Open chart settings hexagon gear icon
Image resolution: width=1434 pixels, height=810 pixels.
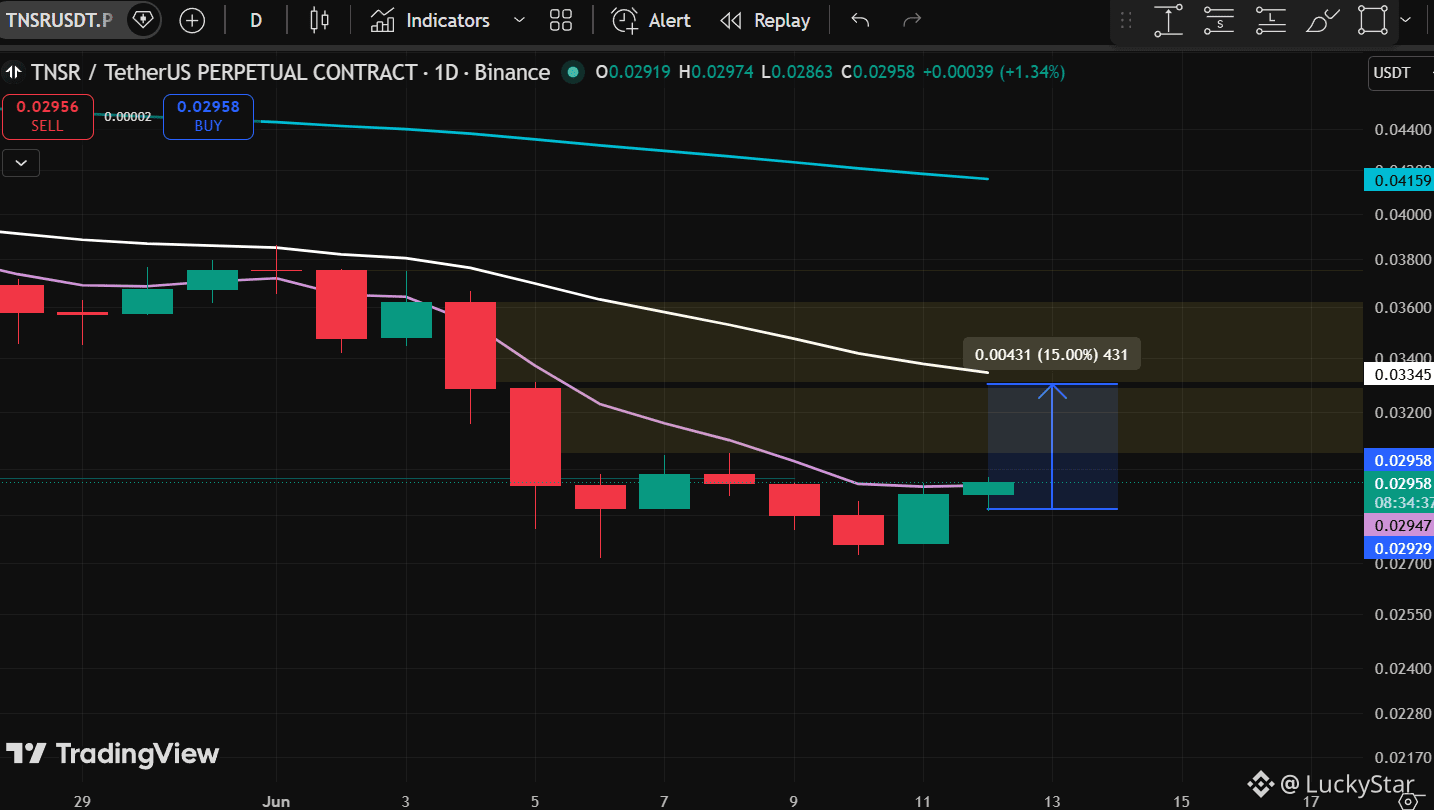tap(1408, 800)
